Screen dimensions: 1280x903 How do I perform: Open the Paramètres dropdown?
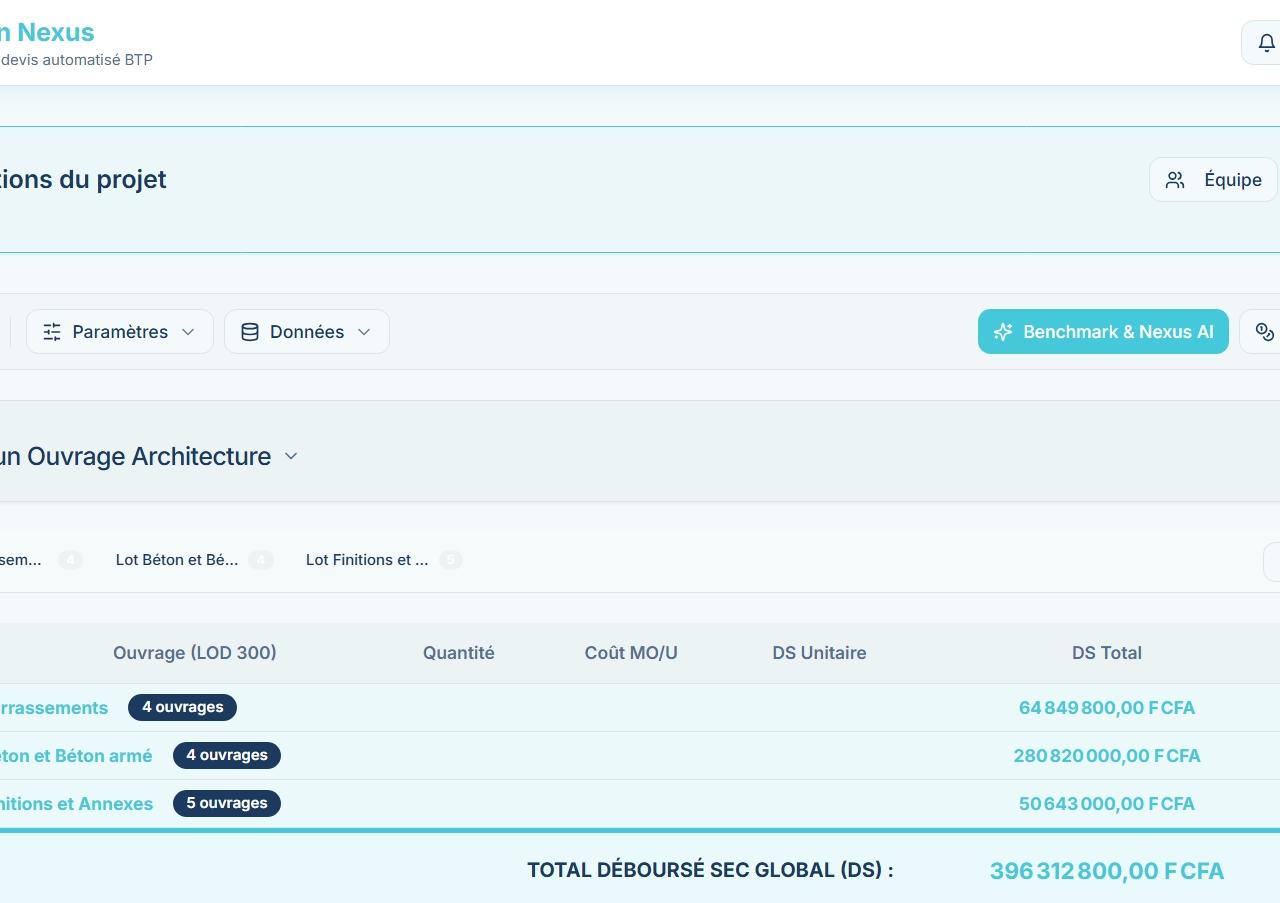(x=120, y=332)
